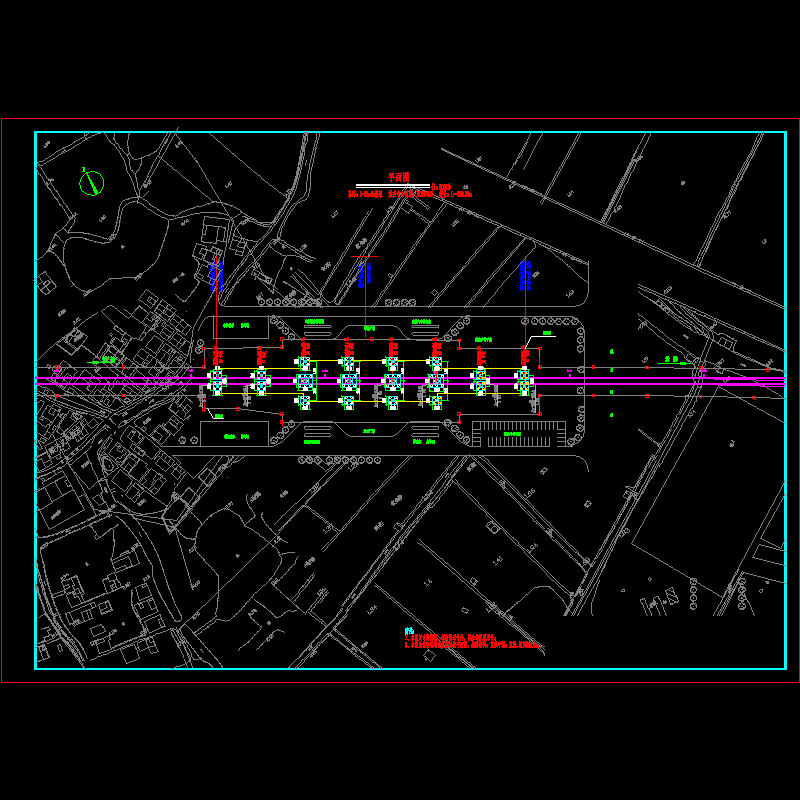Select the rectangular building outline lower-left of plaza

[x=236, y=432]
